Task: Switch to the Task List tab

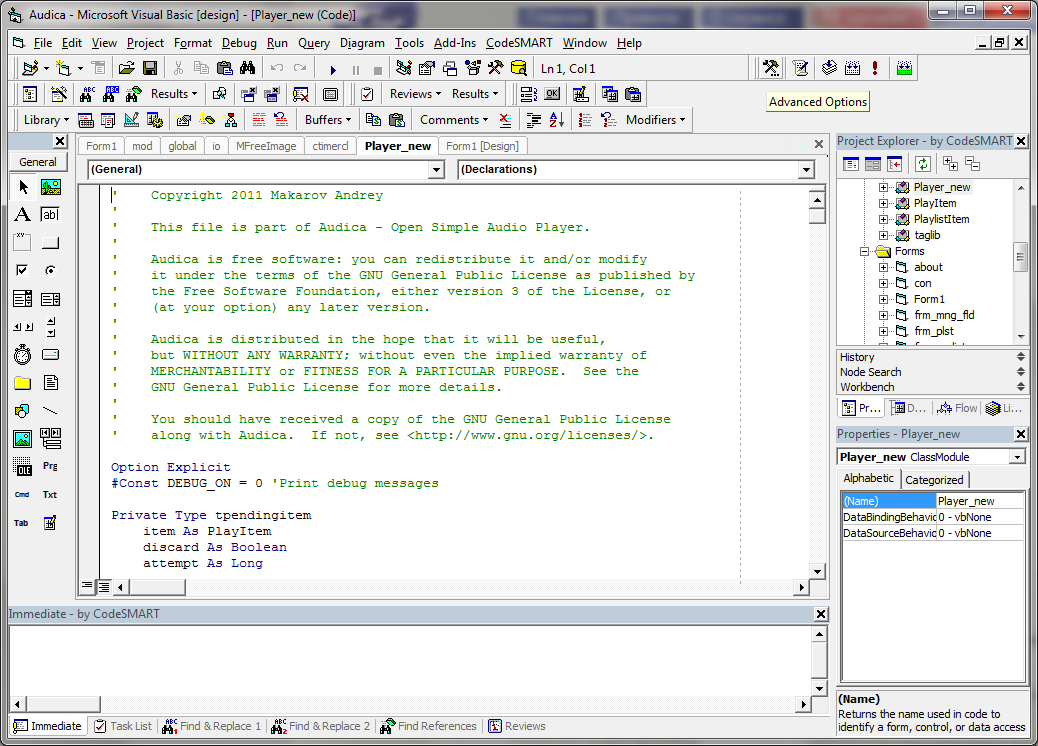Action: pos(123,726)
